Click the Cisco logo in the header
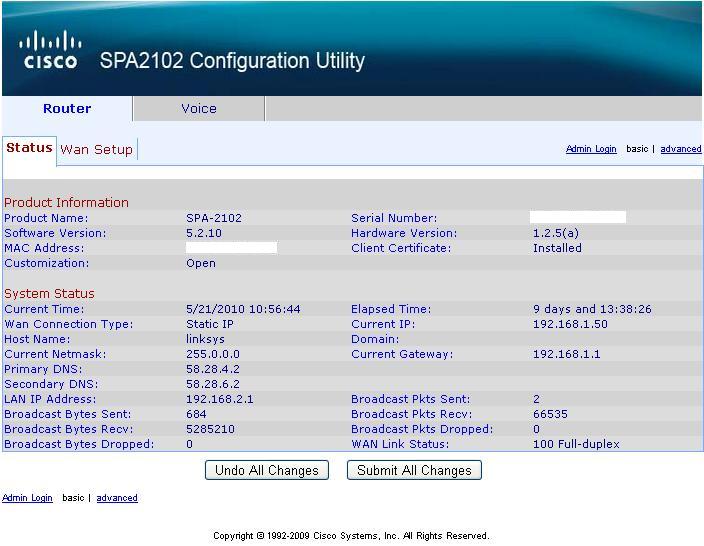Screen dimensions: 704x546 (x=50, y=50)
